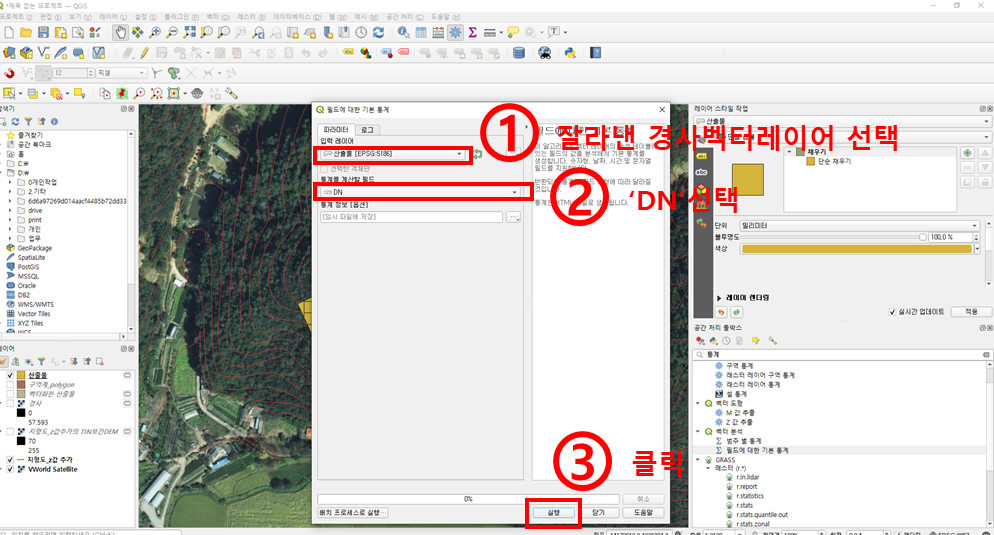Click the green plus add symbol layer button
Viewport: 994px width, 535px height.
click(967, 153)
